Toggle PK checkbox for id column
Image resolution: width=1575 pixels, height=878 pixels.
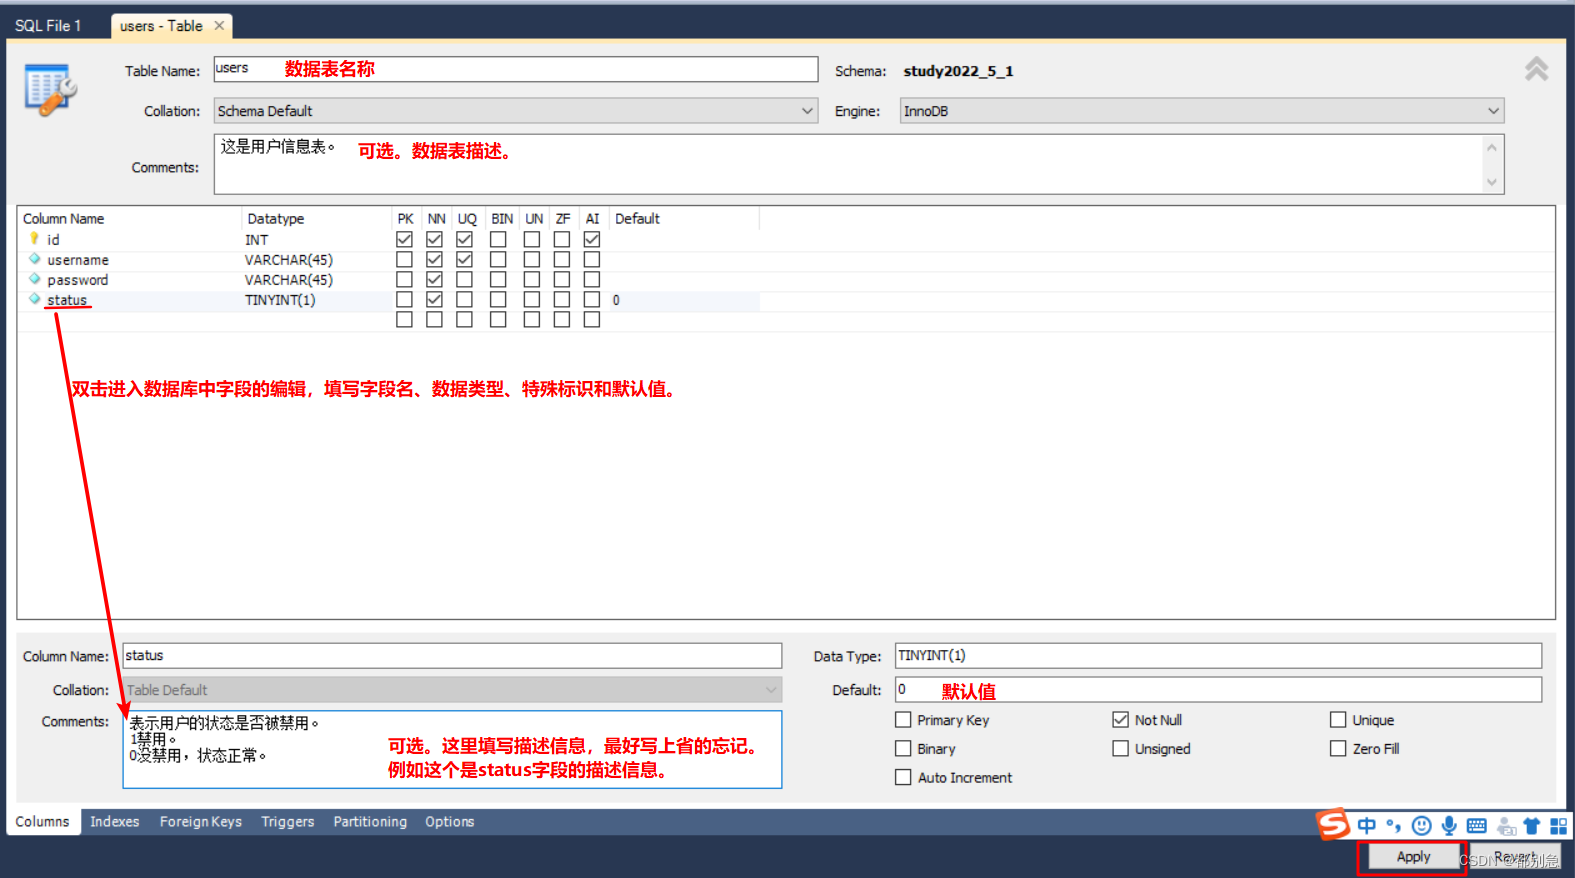(x=404, y=239)
